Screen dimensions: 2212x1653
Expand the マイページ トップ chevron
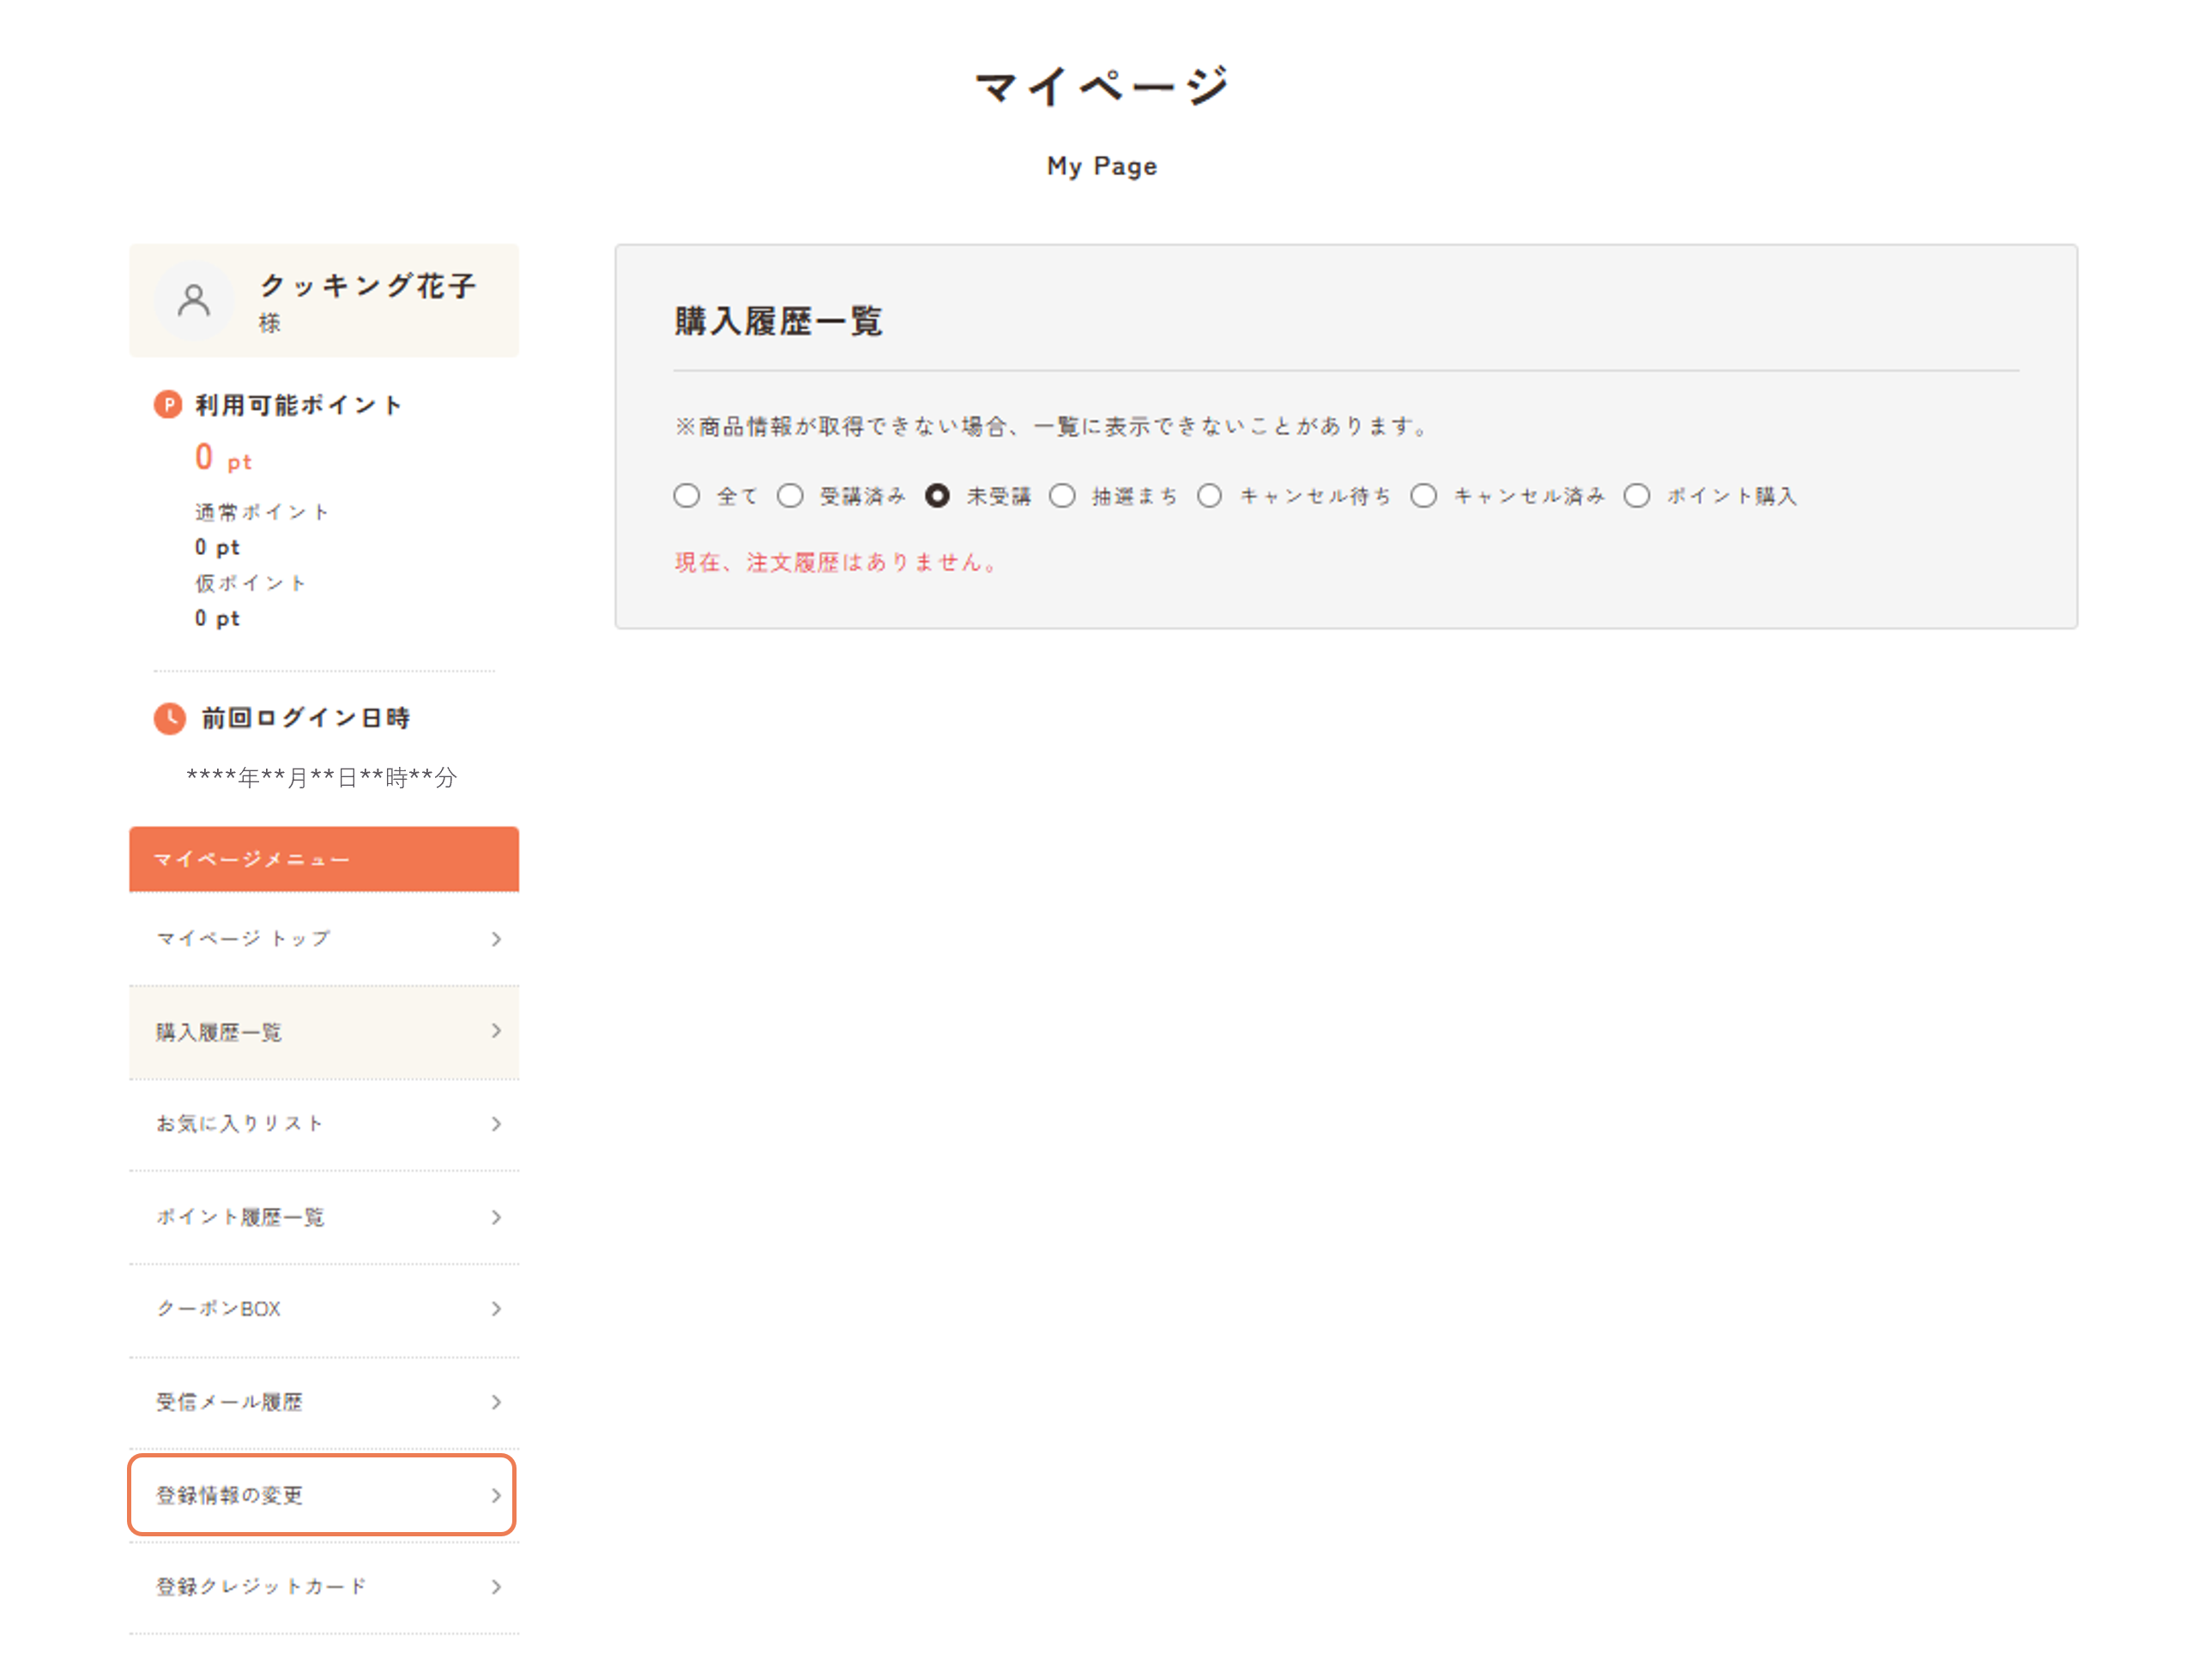pos(495,939)
